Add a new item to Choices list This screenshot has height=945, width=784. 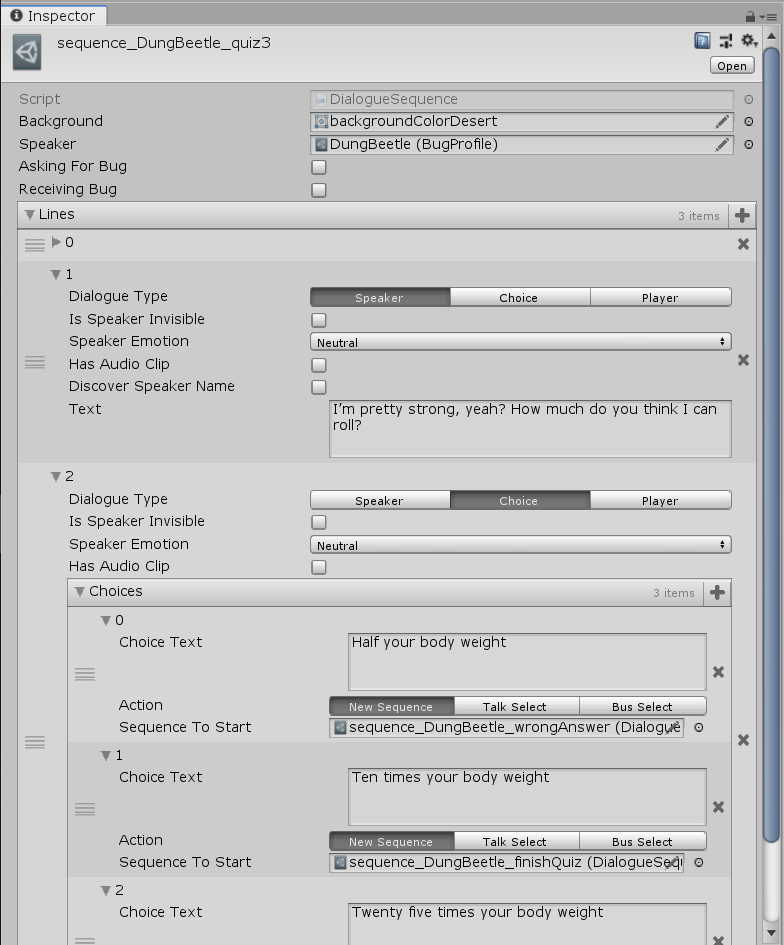[x=717, y=592]
